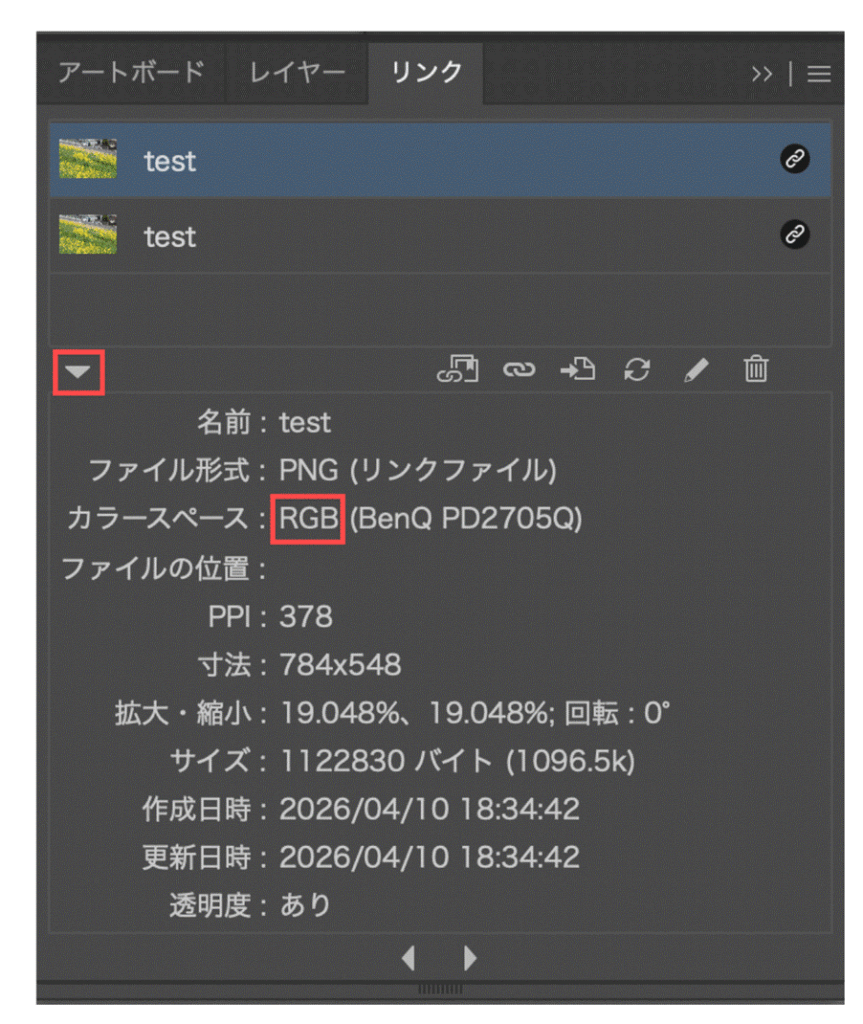Viewport: 863px width, 1024px height.
Task: Show next link with the right arrow
Action: pyautogui.click(x=468, y=957)
